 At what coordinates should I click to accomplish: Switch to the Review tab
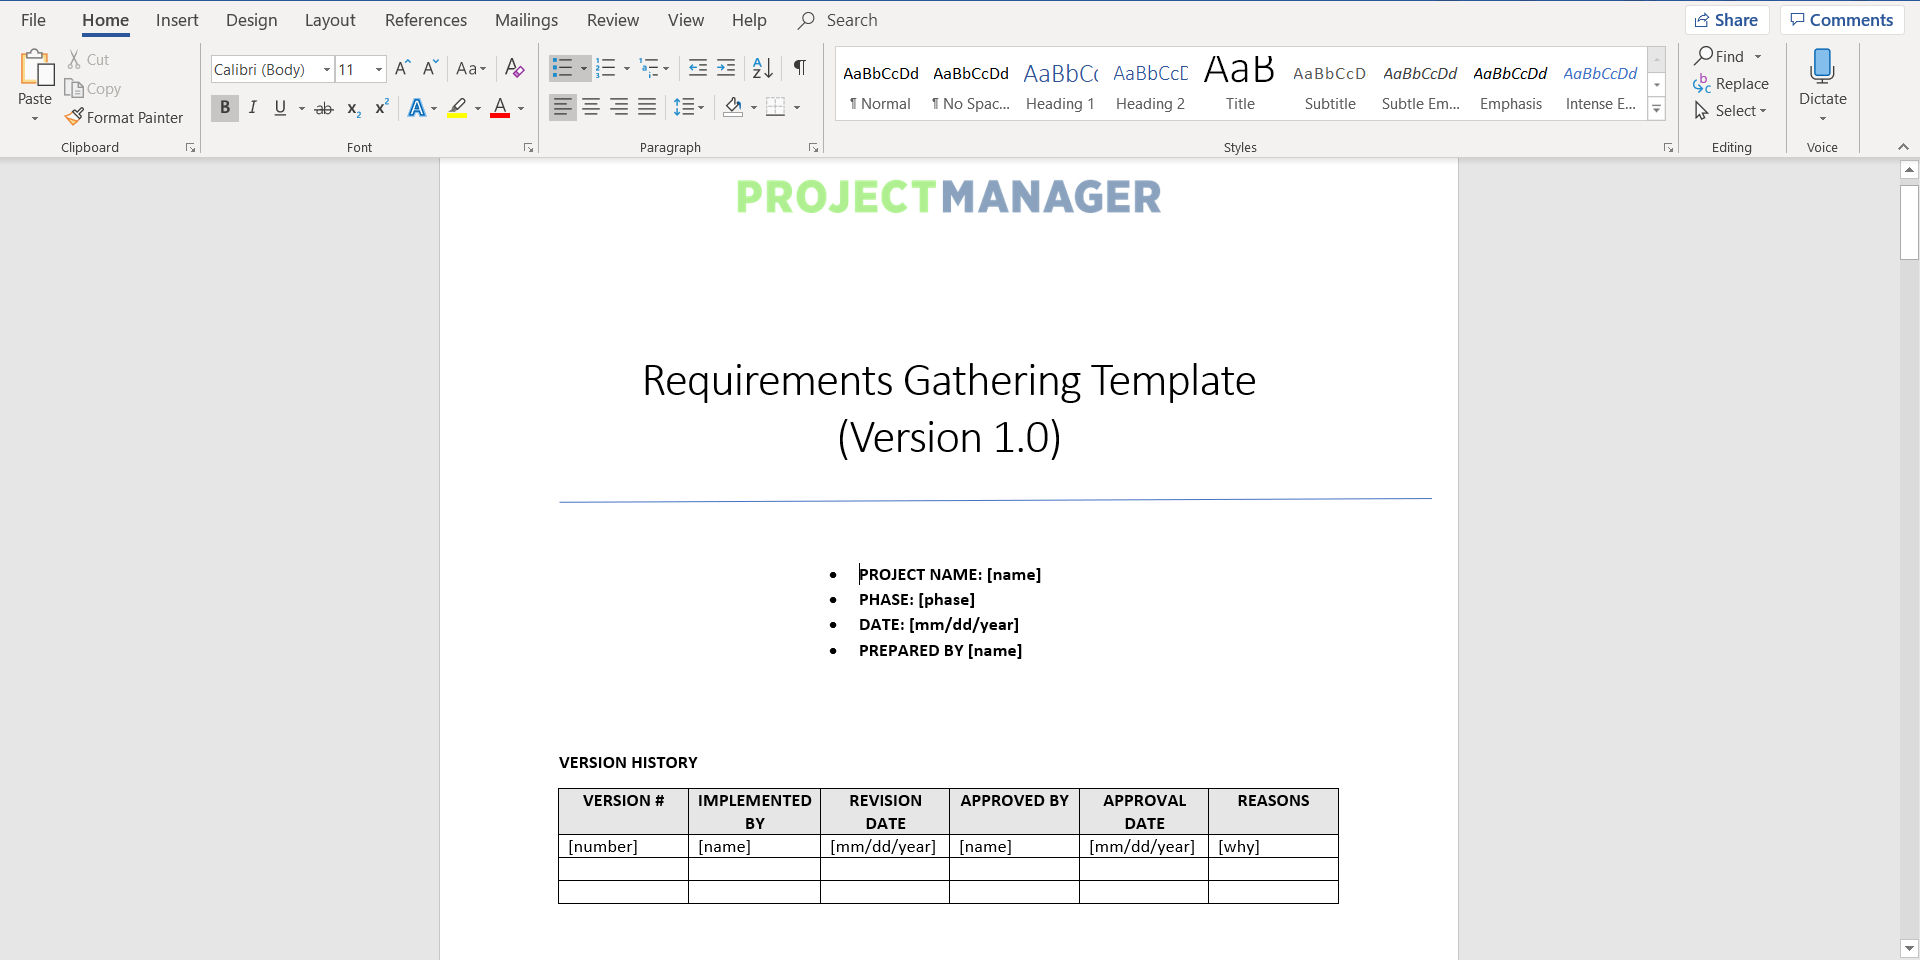tap(613, 20)
